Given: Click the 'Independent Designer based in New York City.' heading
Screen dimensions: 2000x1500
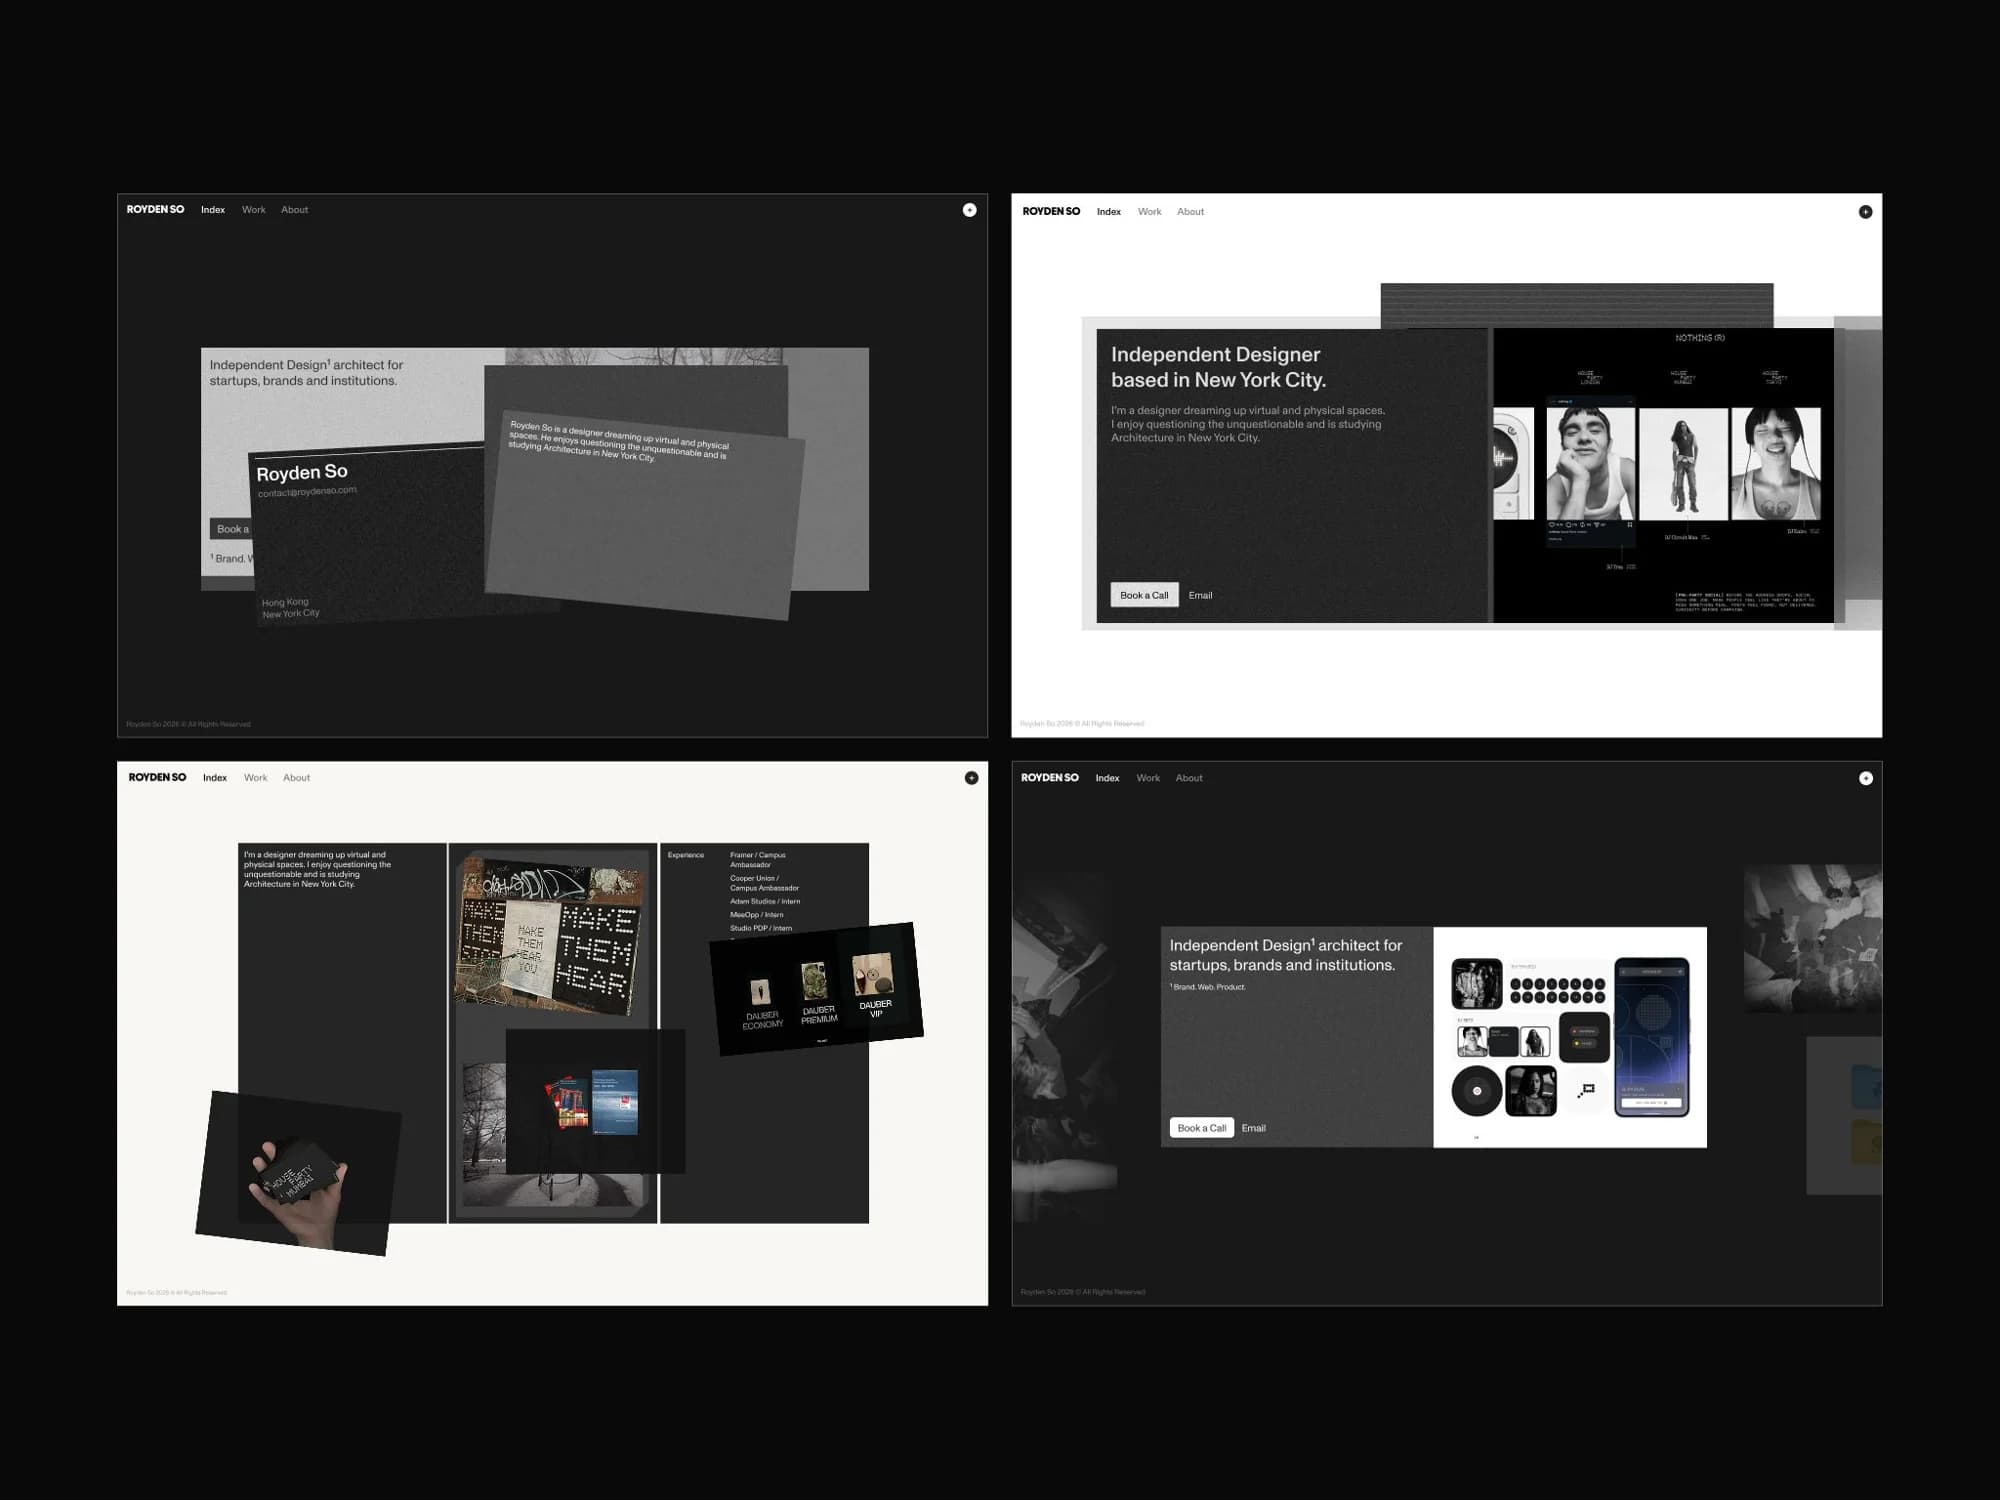Looking at the screenshot, I should point(1218,367).
